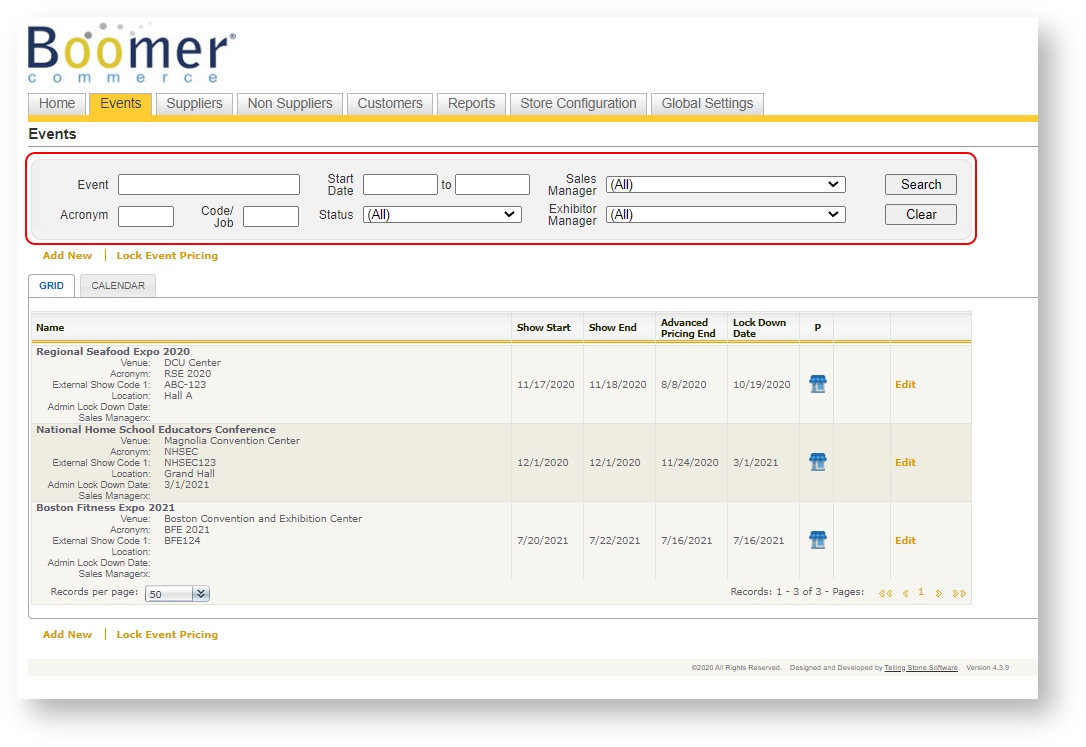Go to first page of records
Viewport: 1086px width, 747px height.
coord(885,593)
